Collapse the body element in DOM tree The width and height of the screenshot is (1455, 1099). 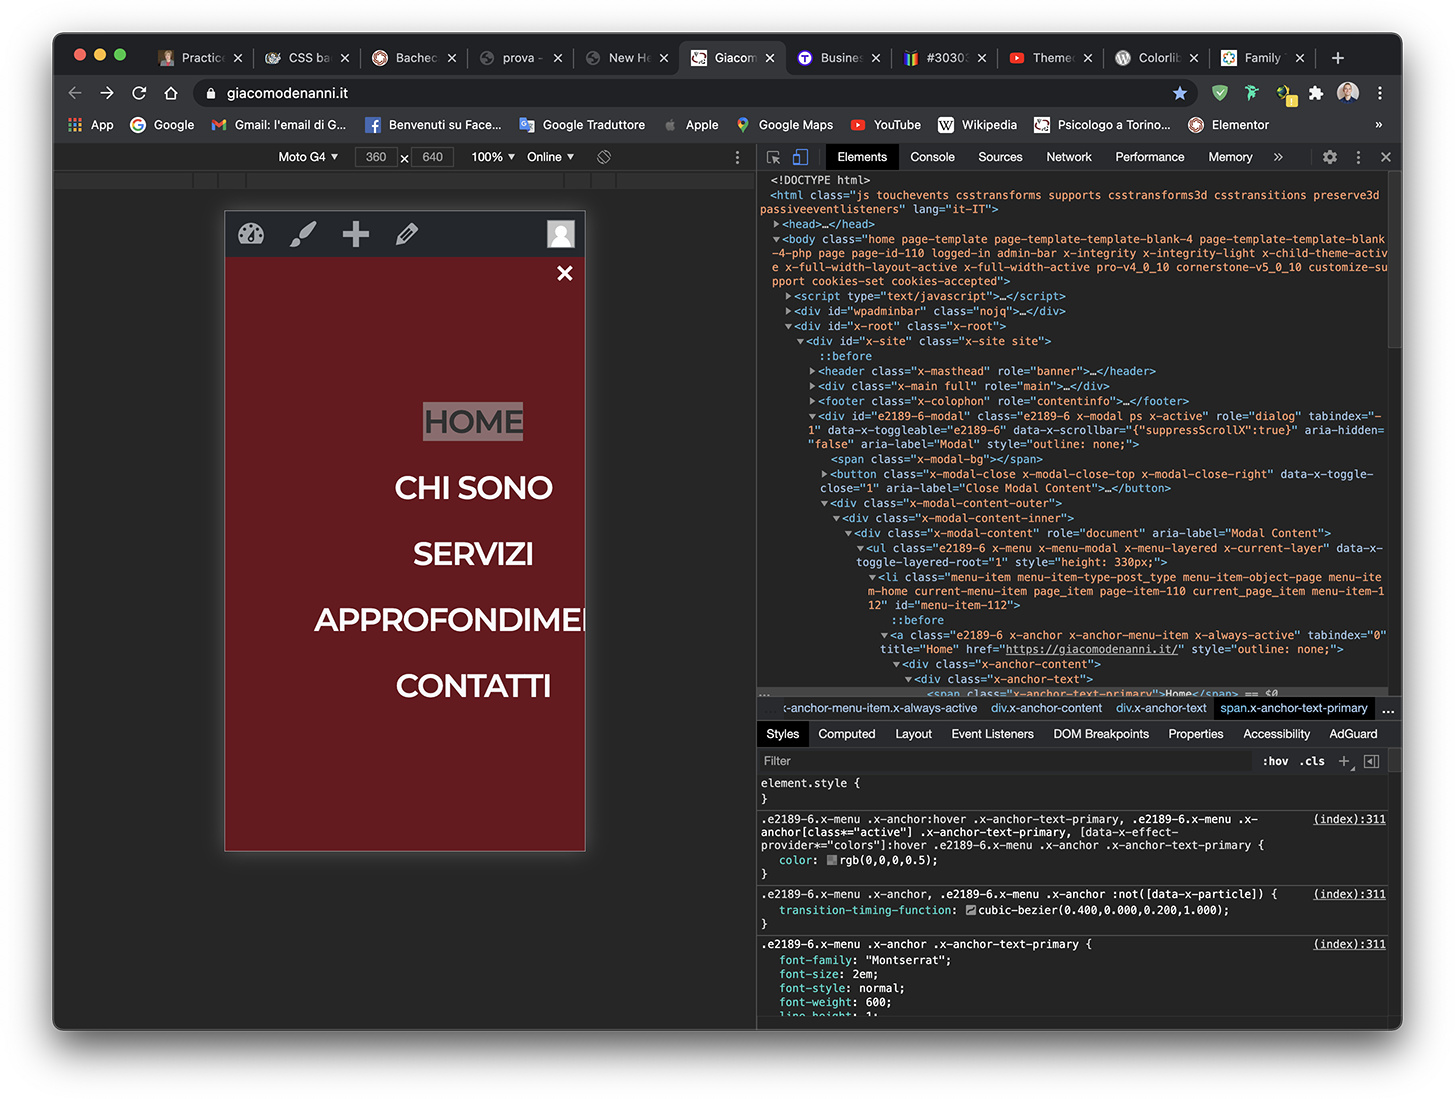(x=777, y=239)
